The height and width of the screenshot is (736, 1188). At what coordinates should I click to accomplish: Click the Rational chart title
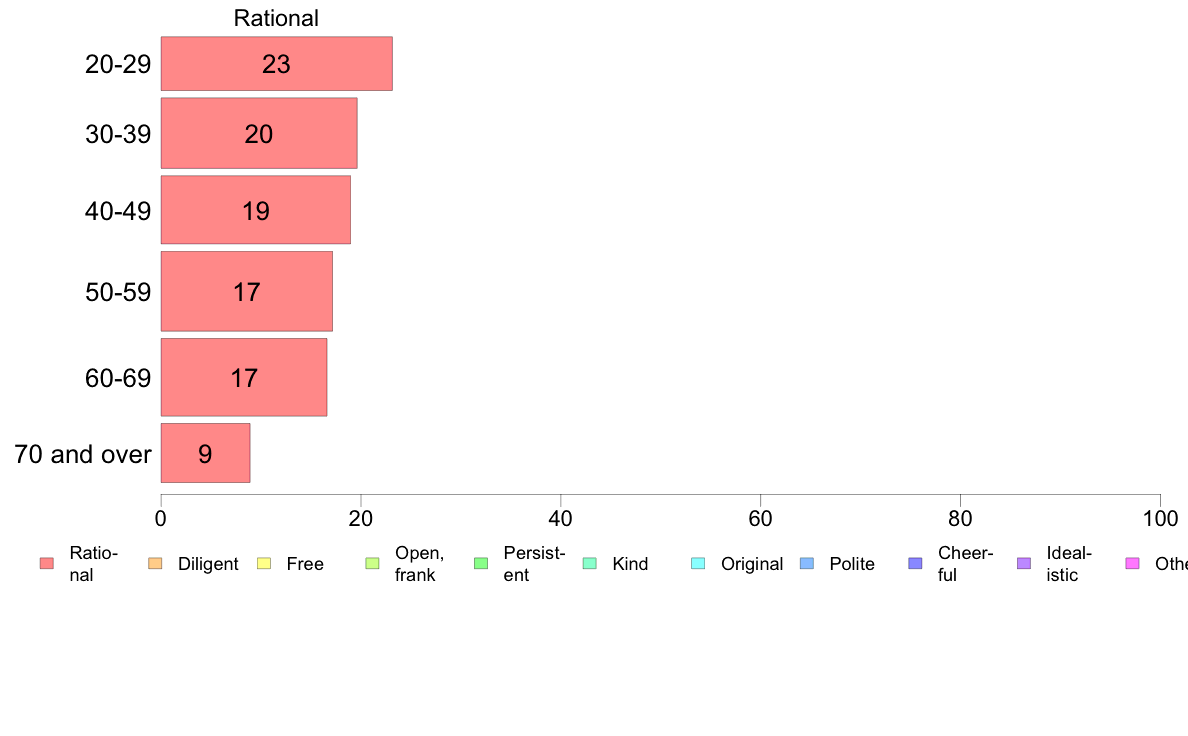pos(276,18)
